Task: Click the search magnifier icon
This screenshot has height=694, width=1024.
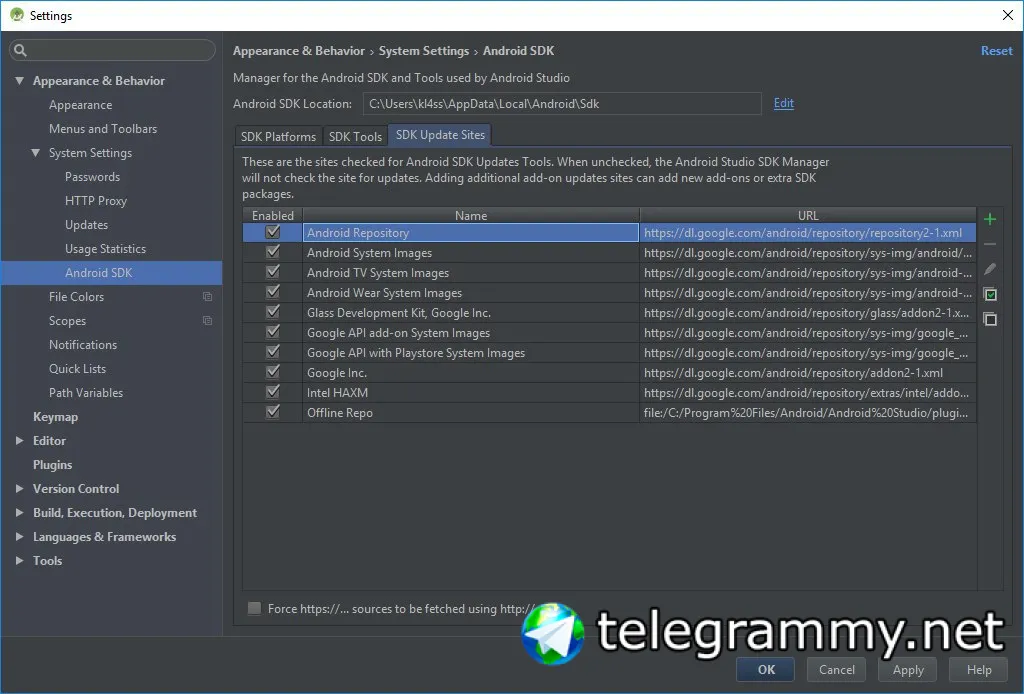Action: [20, 50]
